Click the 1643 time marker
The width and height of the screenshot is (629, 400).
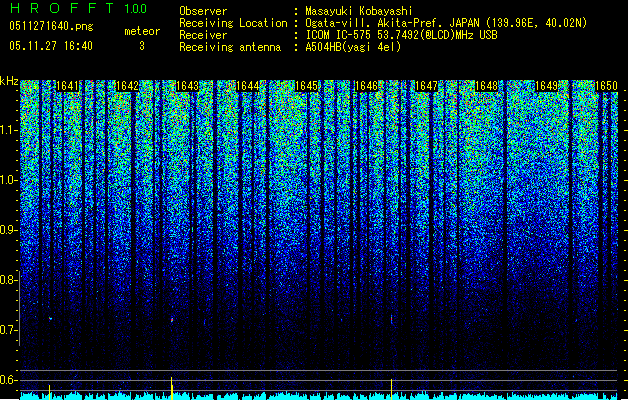(187, 86)
